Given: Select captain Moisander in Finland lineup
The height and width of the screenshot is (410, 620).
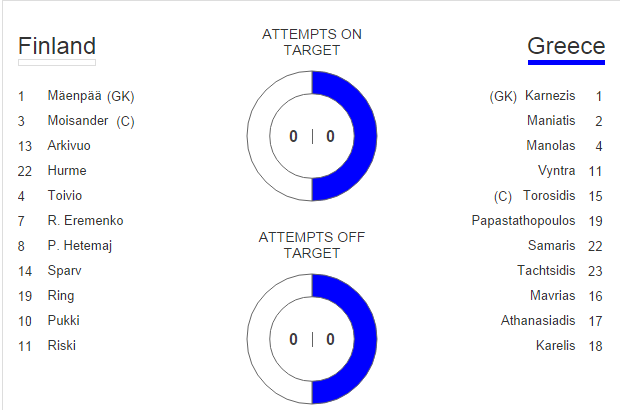Looking at the screenshot, I should (76, 121).
